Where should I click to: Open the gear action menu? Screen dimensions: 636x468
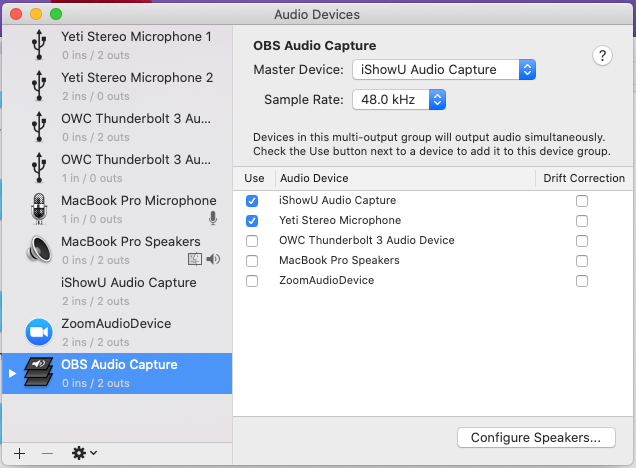tap(84, 453)
